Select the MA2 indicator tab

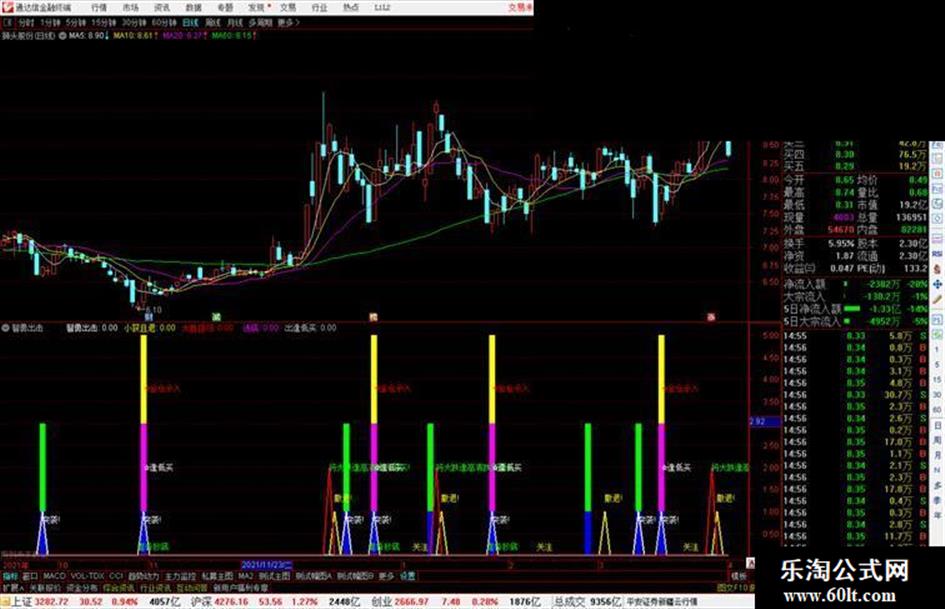(246, 576)
